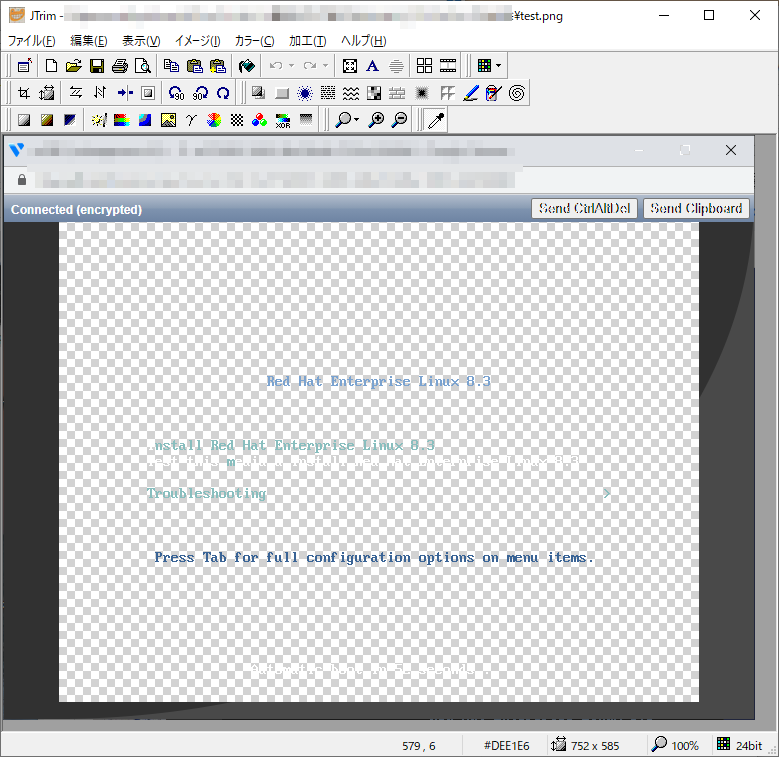This screenshot has width=779, height=757.
Task: Open the redo history dropdown arrow
Action: pos(325,66)
